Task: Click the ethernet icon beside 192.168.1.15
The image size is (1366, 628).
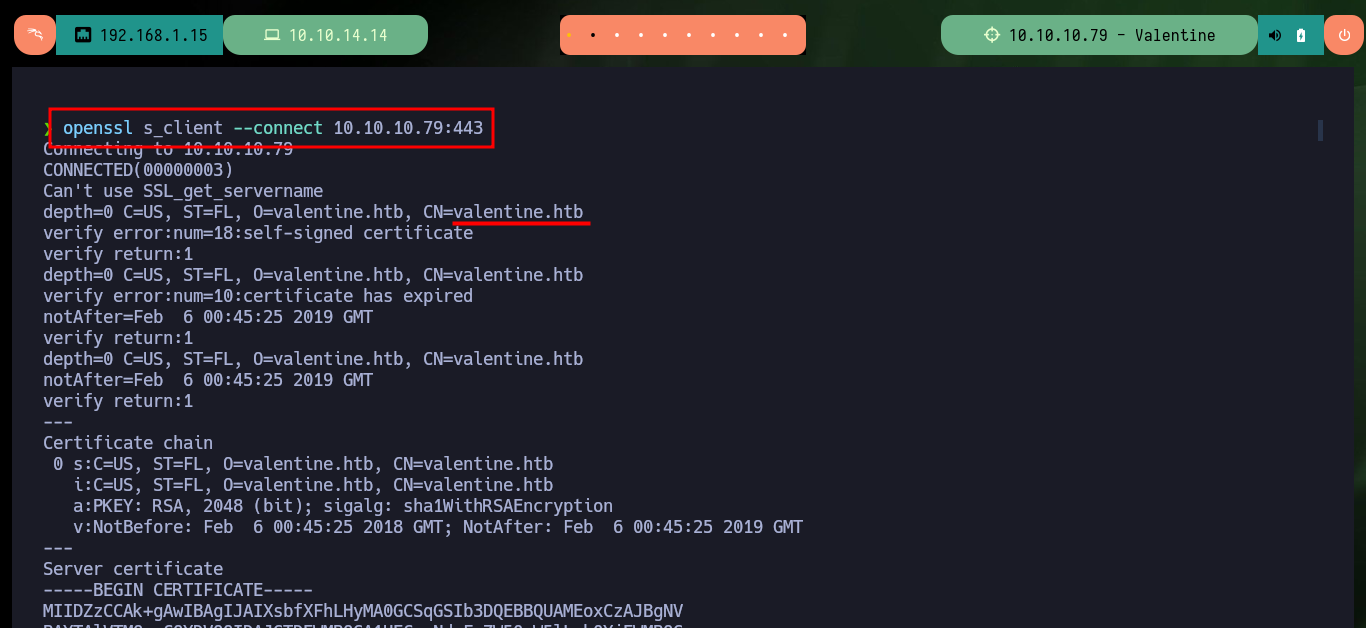Action: [83, 35]
